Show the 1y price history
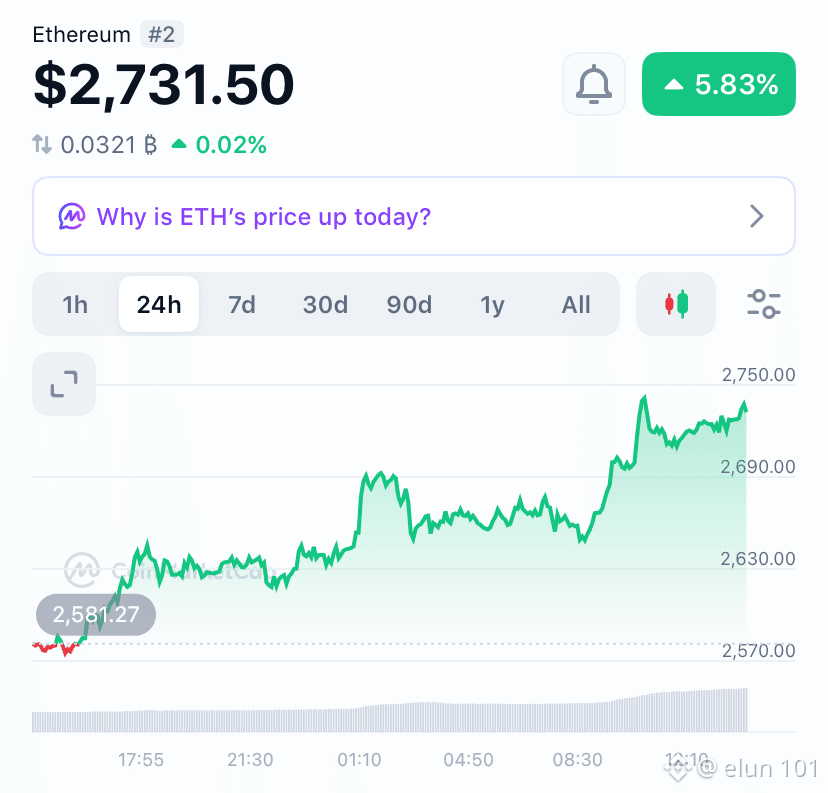 pyautogui.click(x=492, y=305)
